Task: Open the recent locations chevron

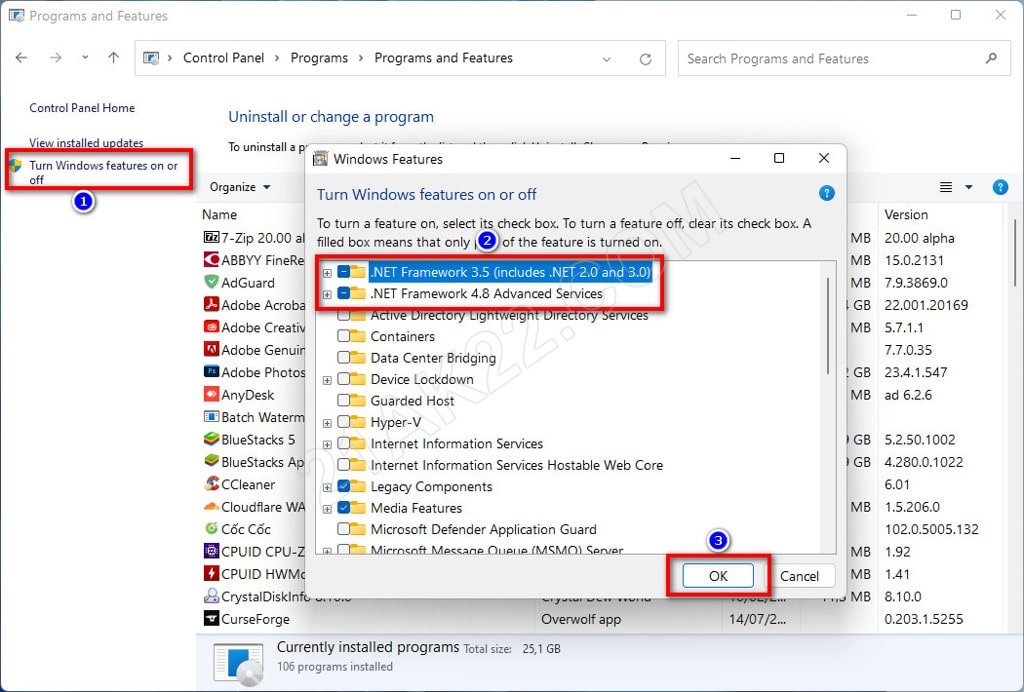Action: [85, 57]
